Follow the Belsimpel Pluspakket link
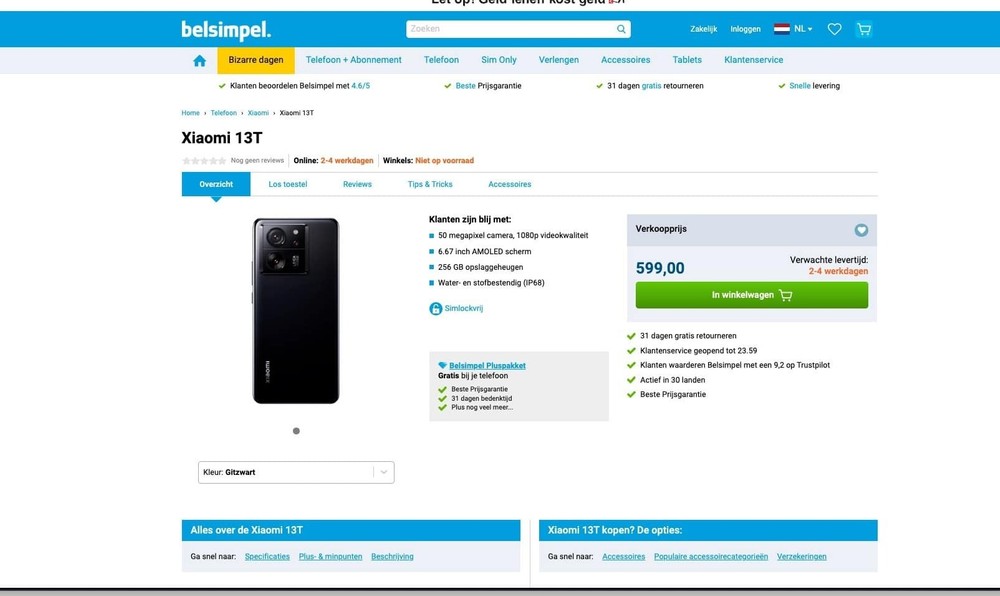The width and height of the screenshot is (1000, 596). [487, 366]
